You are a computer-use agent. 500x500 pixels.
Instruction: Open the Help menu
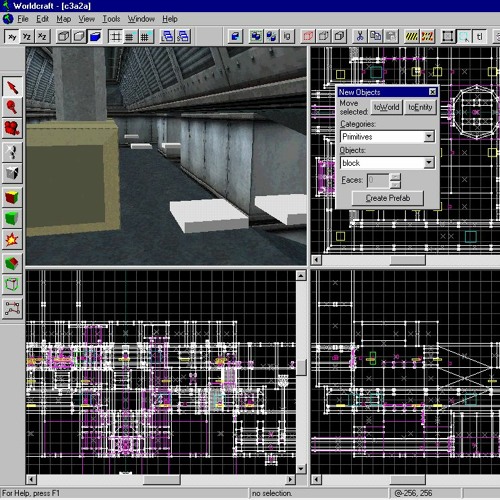coord(170,19)
